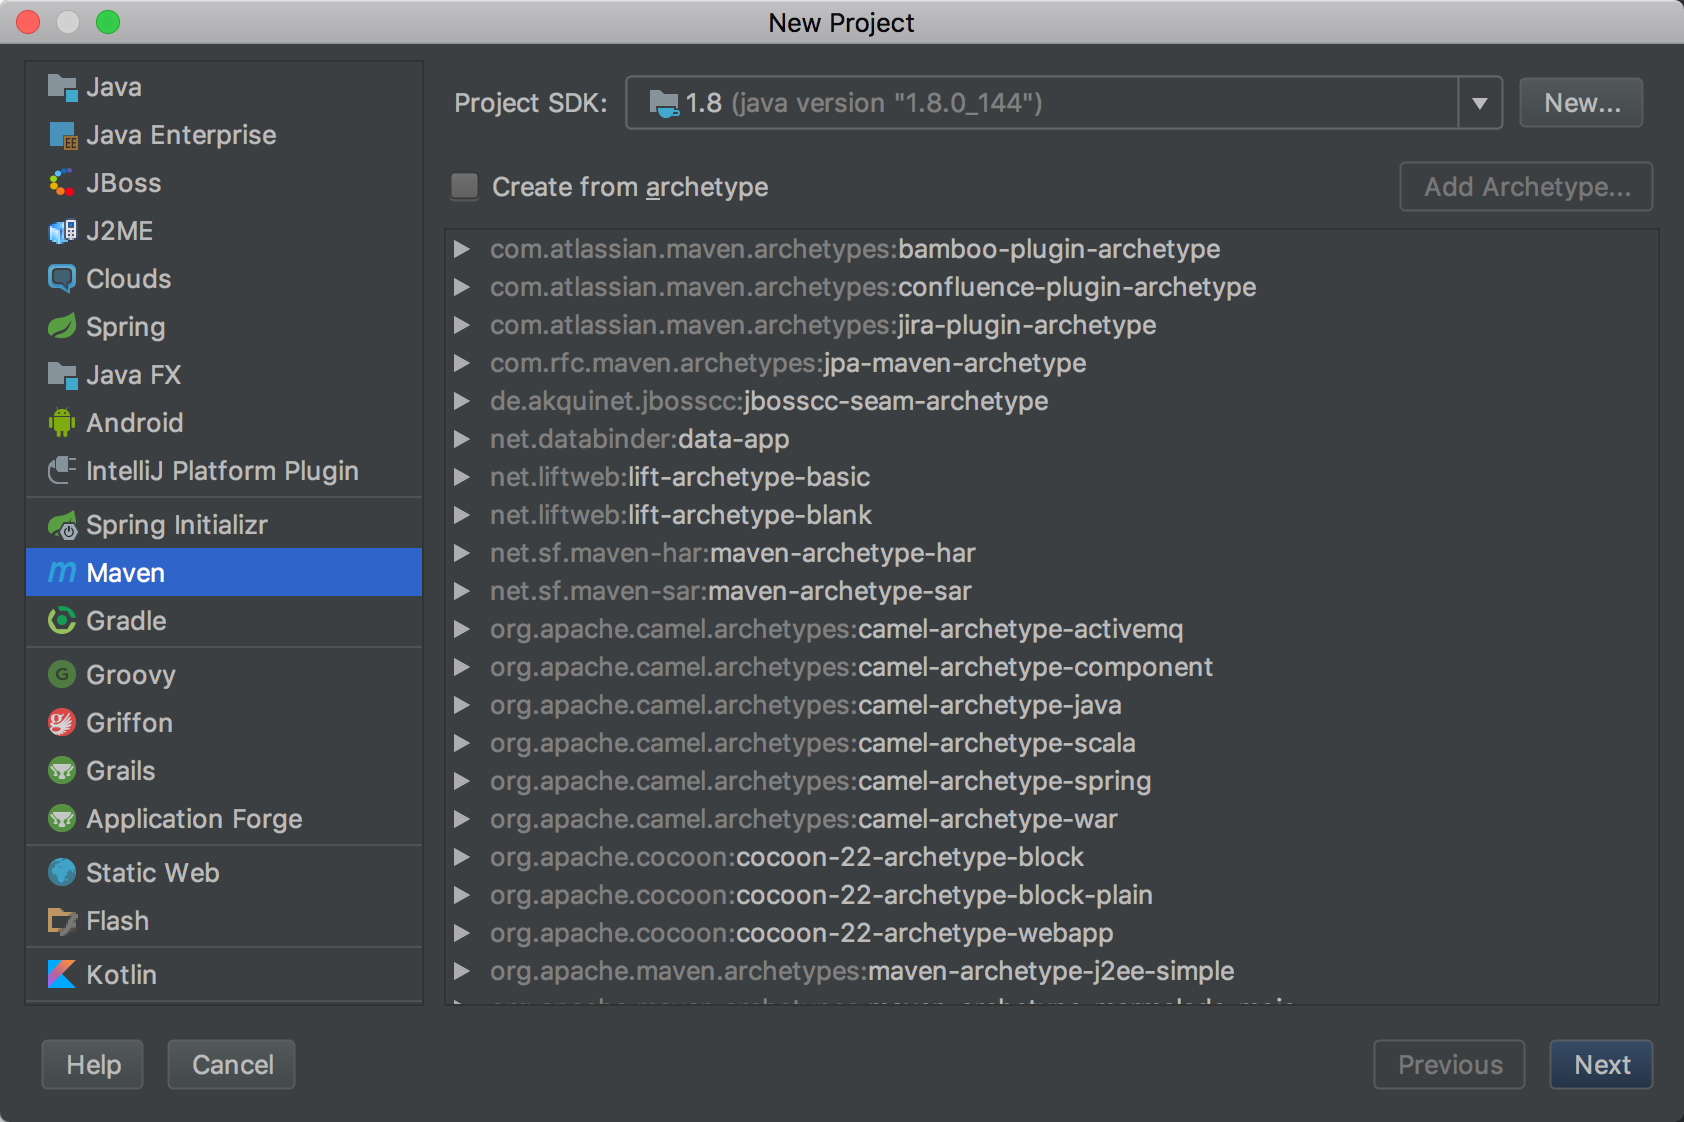Select maven-archetype-sar row text
The width and height of the screenshot is (1684, 1122).
(x=731, y=591)
